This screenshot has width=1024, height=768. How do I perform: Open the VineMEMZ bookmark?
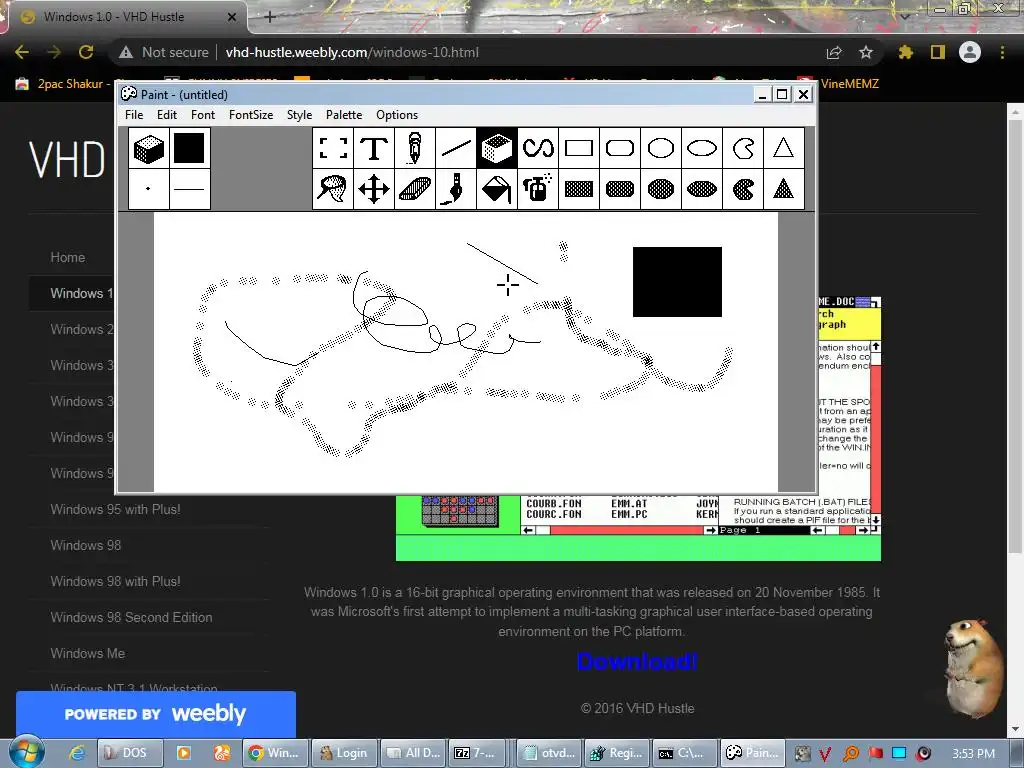click(838, 84)
